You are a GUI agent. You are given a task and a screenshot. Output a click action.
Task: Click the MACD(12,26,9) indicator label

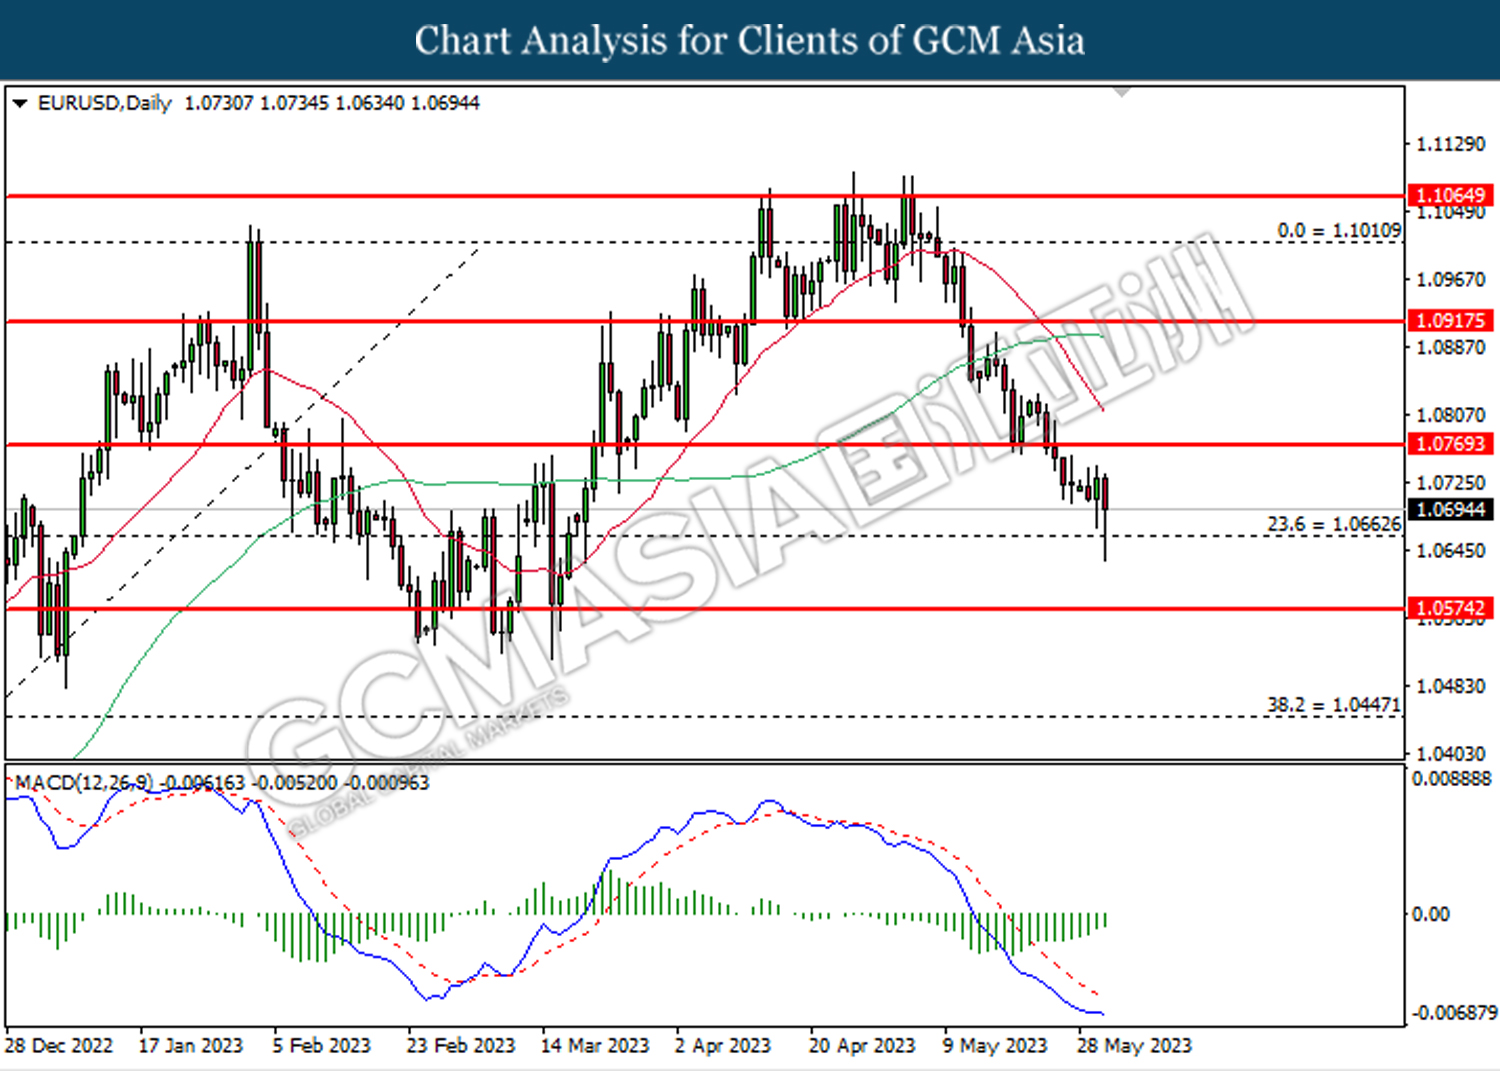tap(84, 783)
